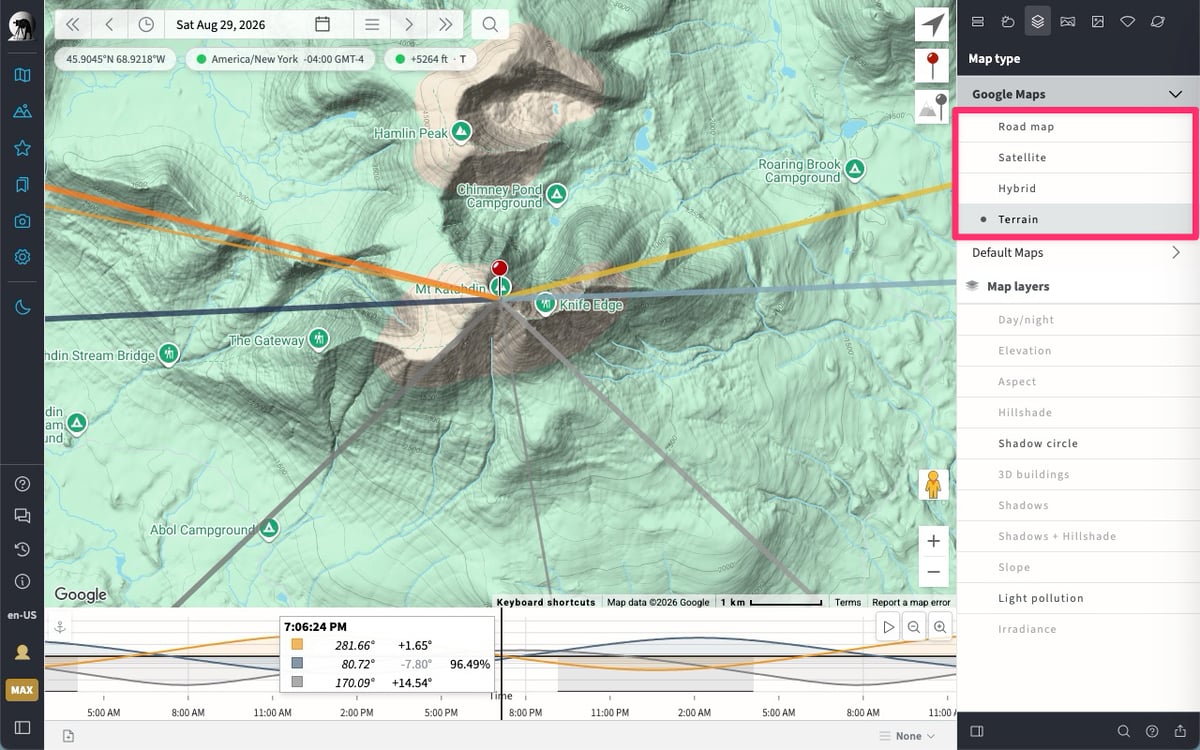Screen dimensions: 1200x750
Task: Open the mountains/terrain sidebar icon
Action: [x=22, y=111]
